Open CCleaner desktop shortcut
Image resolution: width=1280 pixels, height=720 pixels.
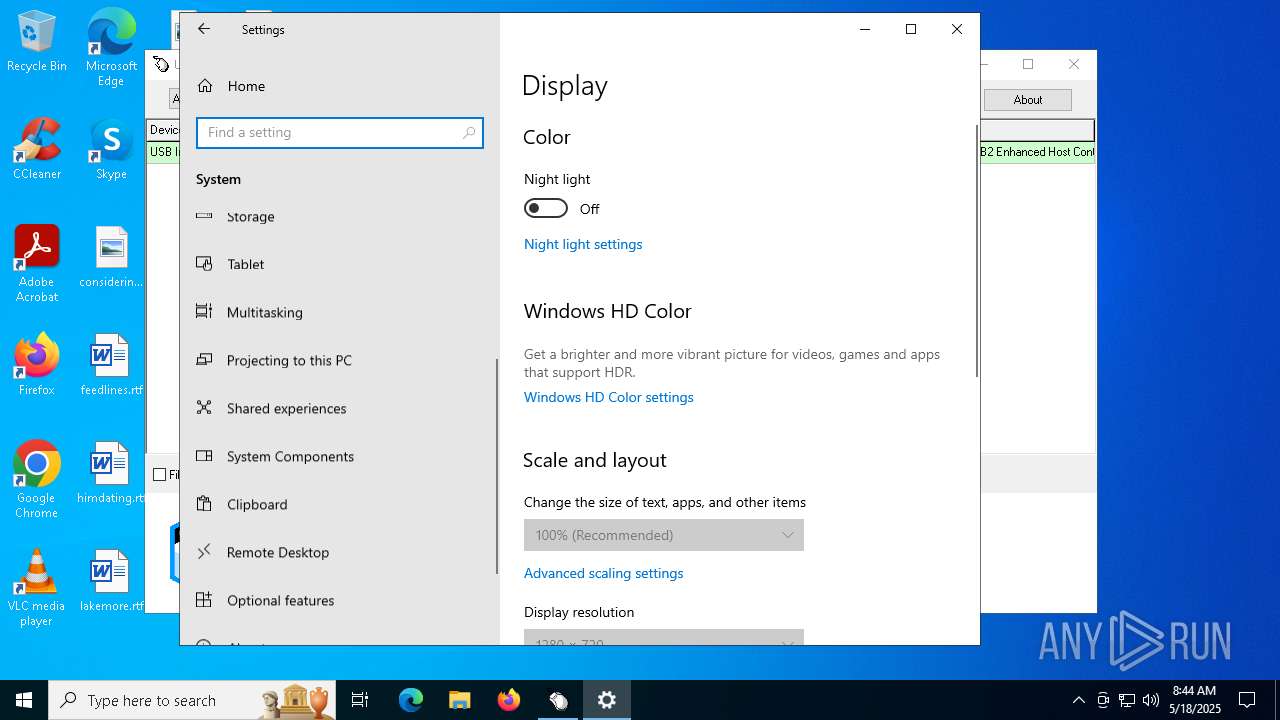pyautogui.click(x=37, y=149)
